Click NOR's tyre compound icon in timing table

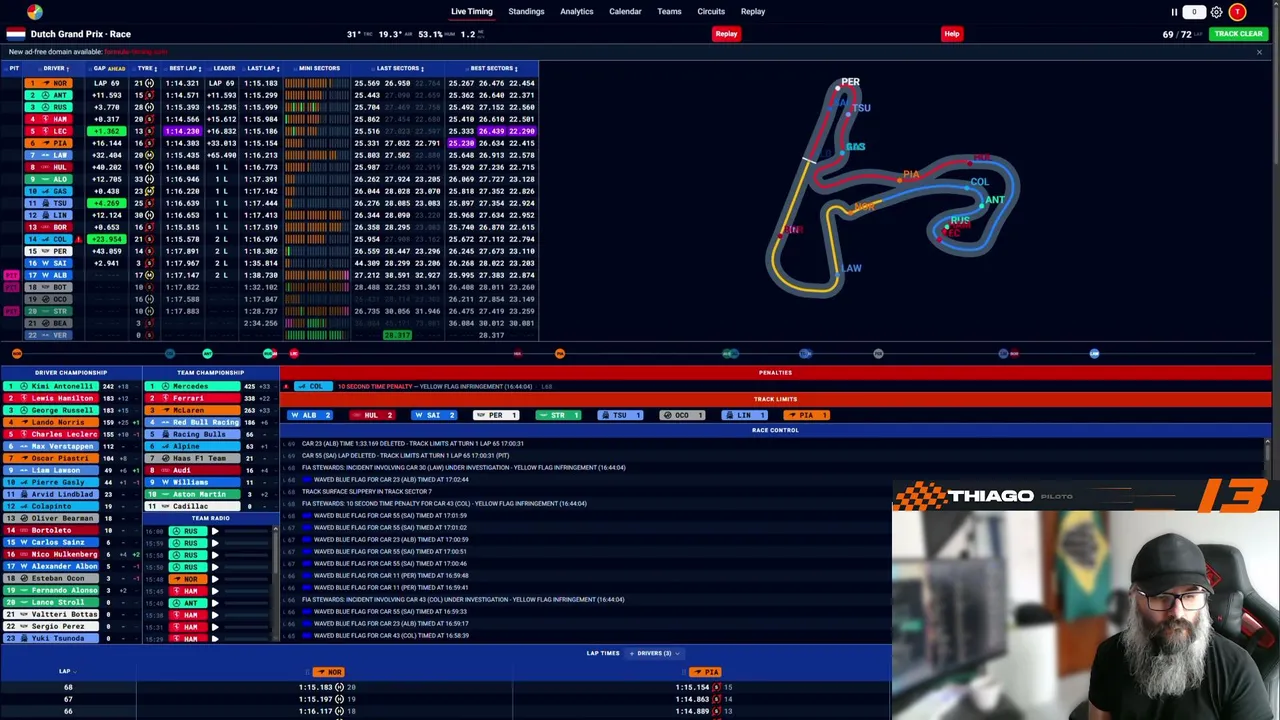point(149,83)
